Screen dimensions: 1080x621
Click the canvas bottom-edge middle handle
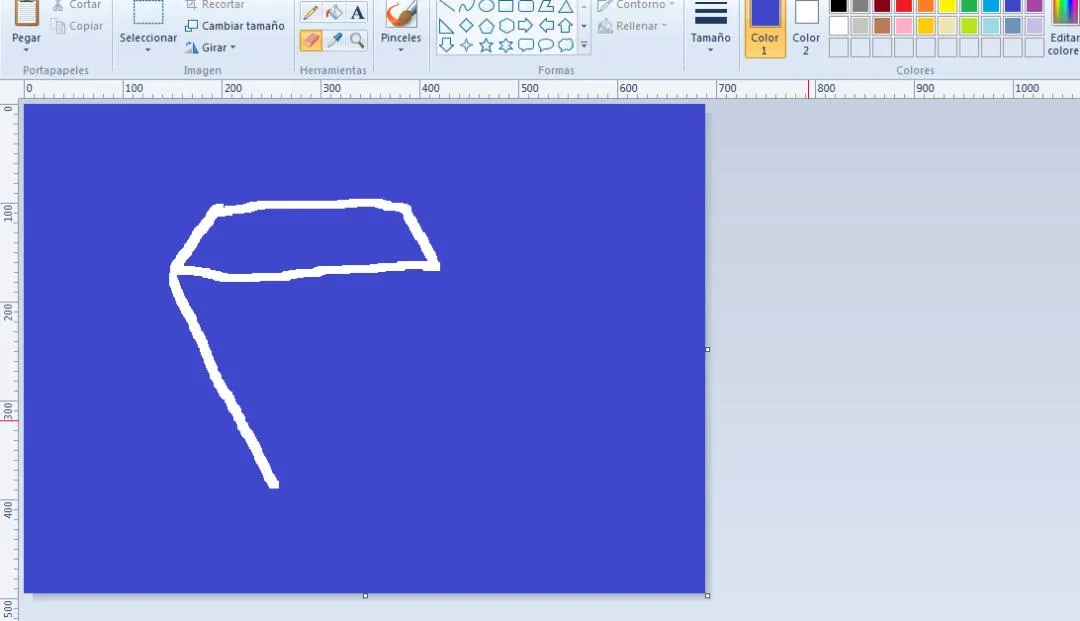[x=365, y=596]
